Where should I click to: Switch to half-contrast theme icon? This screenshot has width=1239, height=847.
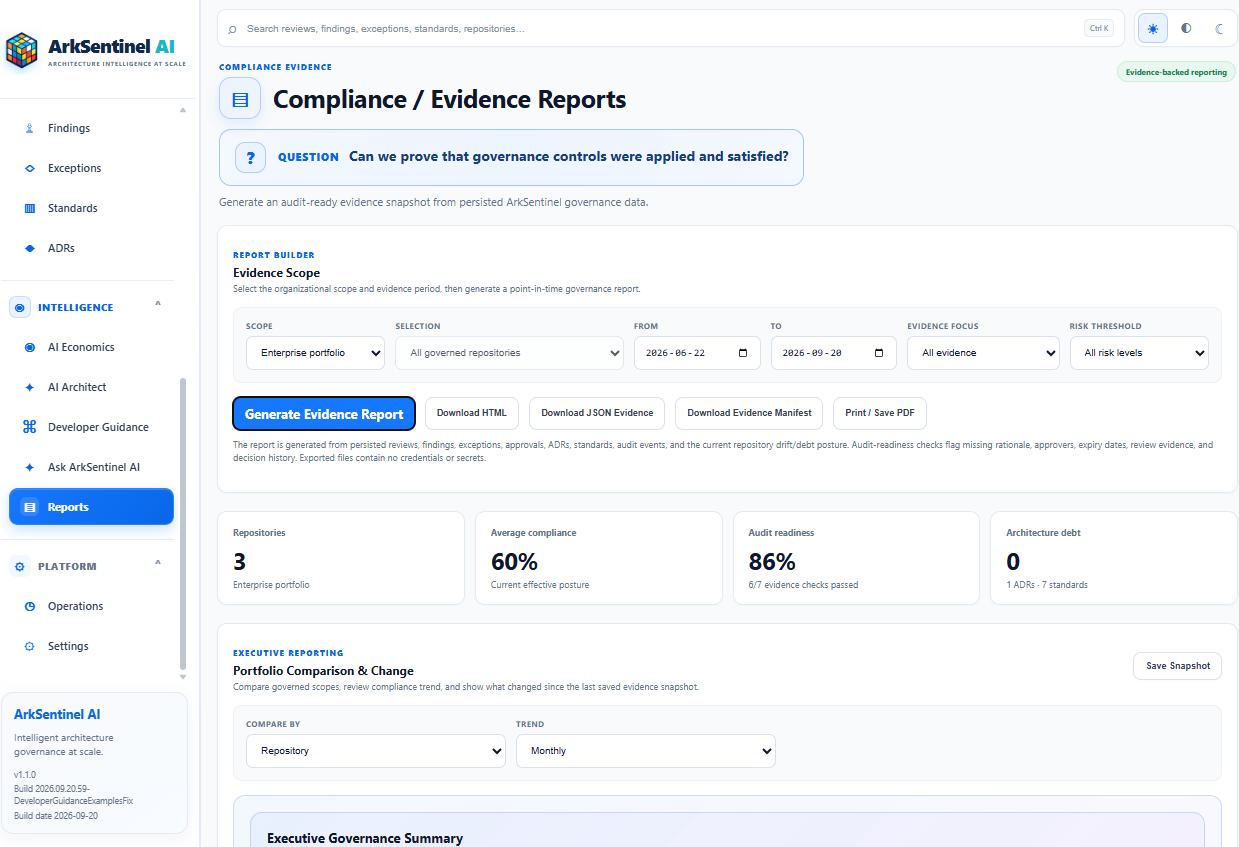click(x=1186, y=28)
